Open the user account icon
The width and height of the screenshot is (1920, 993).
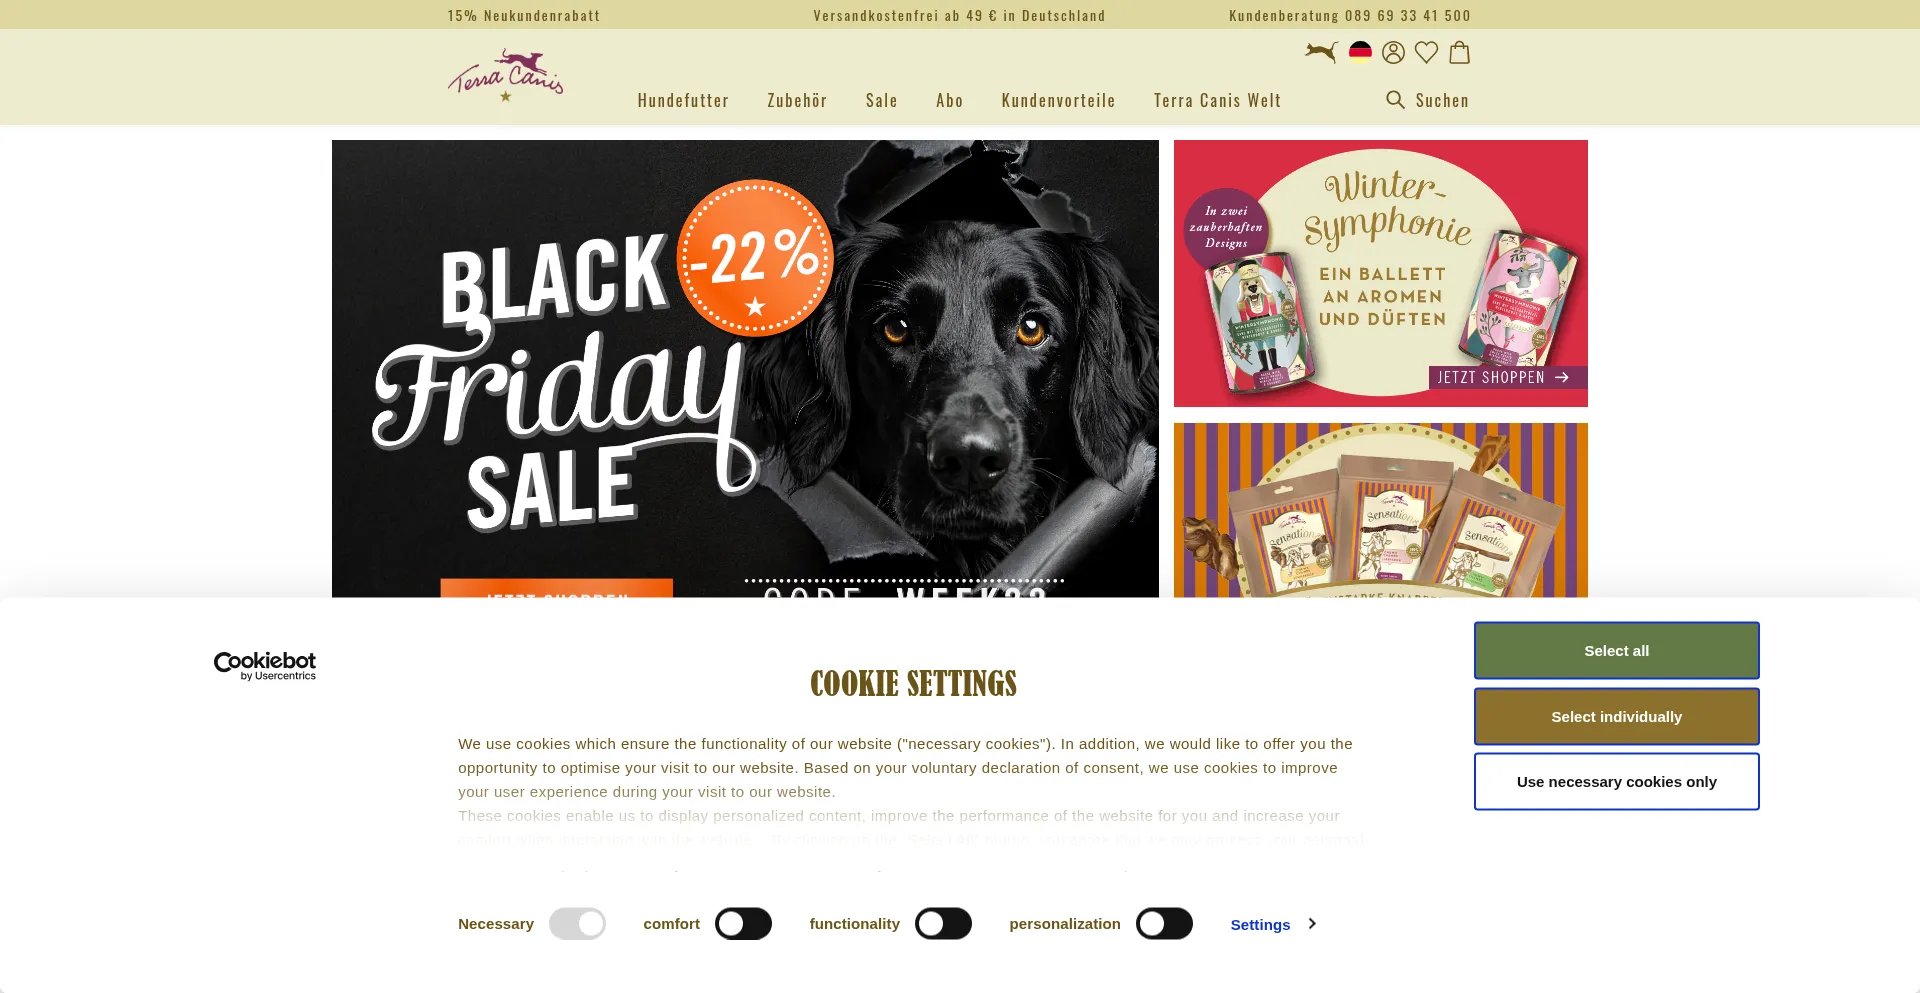click(1393, 52)
